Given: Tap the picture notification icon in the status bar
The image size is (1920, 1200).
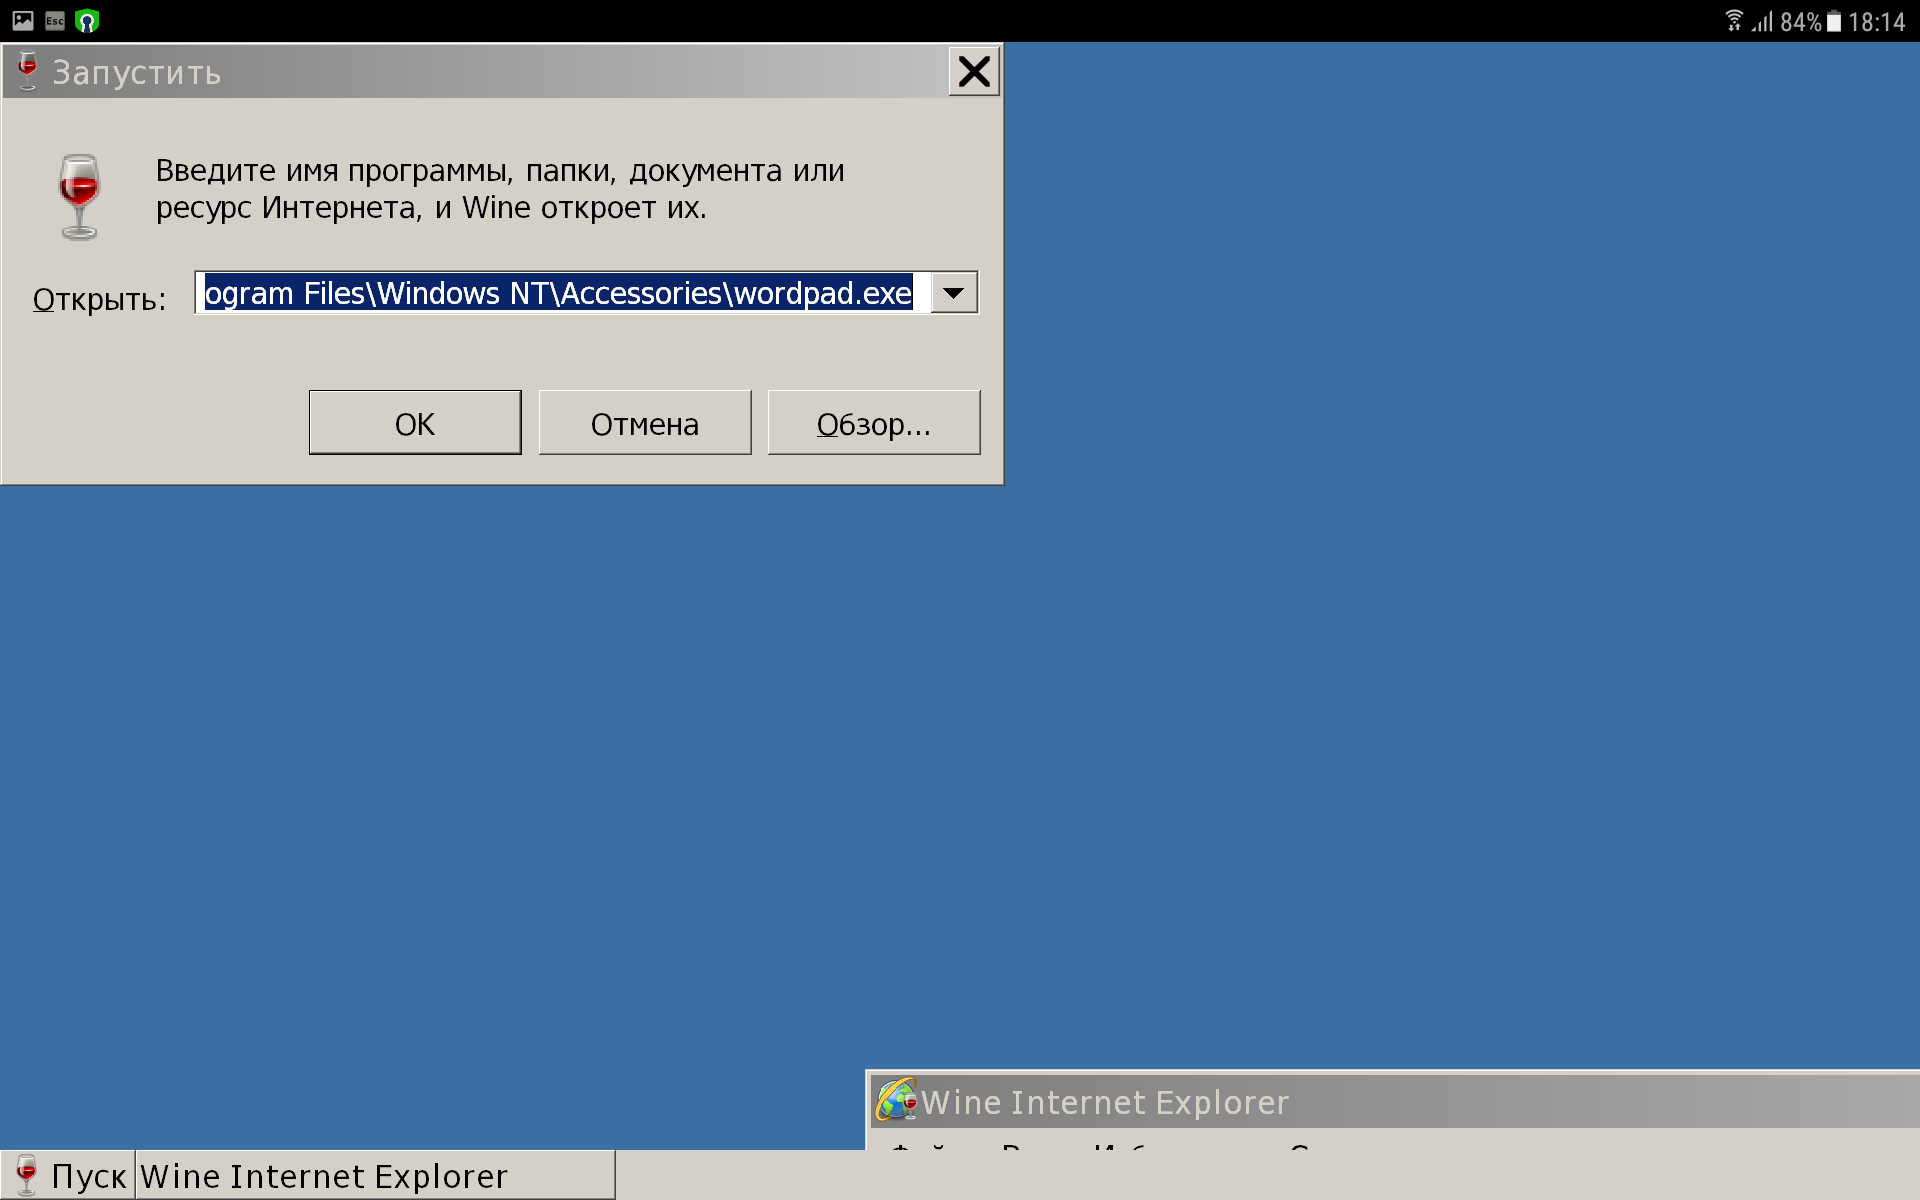Looking at the screenshot, I should pyautogui.click(x=23, y=21).
